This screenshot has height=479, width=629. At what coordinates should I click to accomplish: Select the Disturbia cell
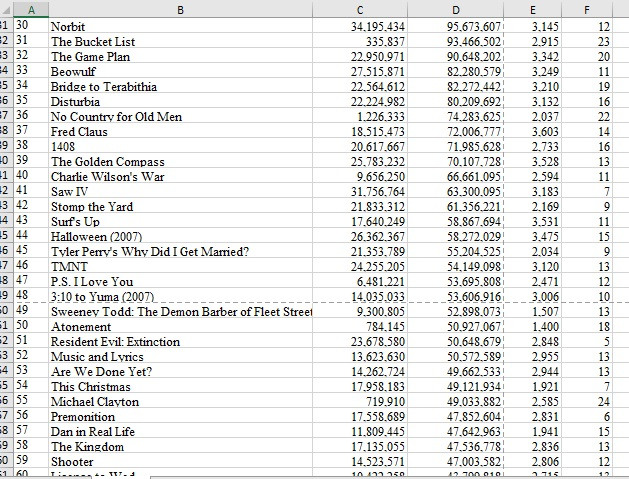coord(181,101)
